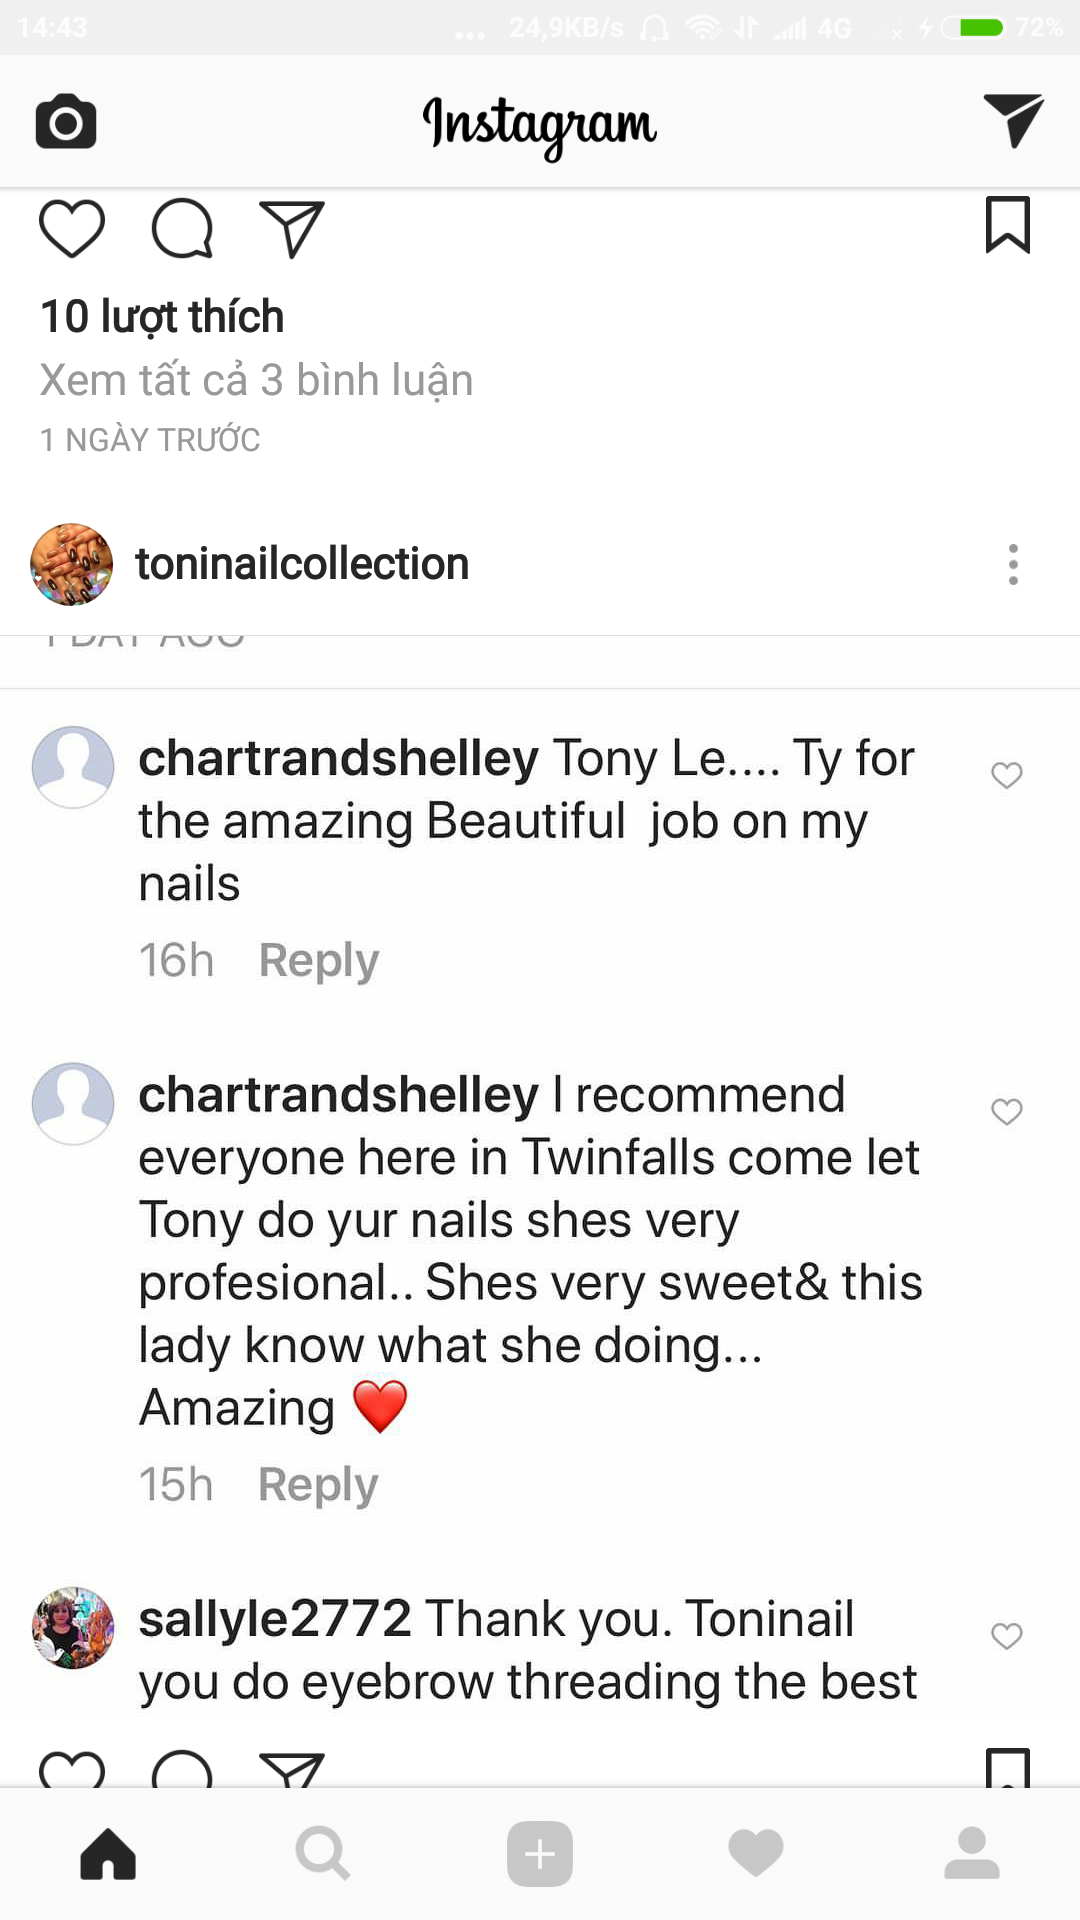This screenshot has width=1080, height=1920.
Task: Open the camera from the top bar
Action: point(66,122)
